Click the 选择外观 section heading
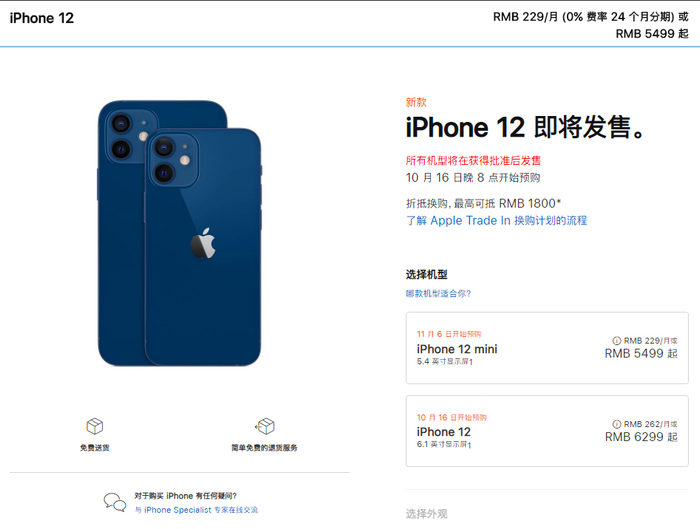Viewport: 700px width, 529px height. 426,514
